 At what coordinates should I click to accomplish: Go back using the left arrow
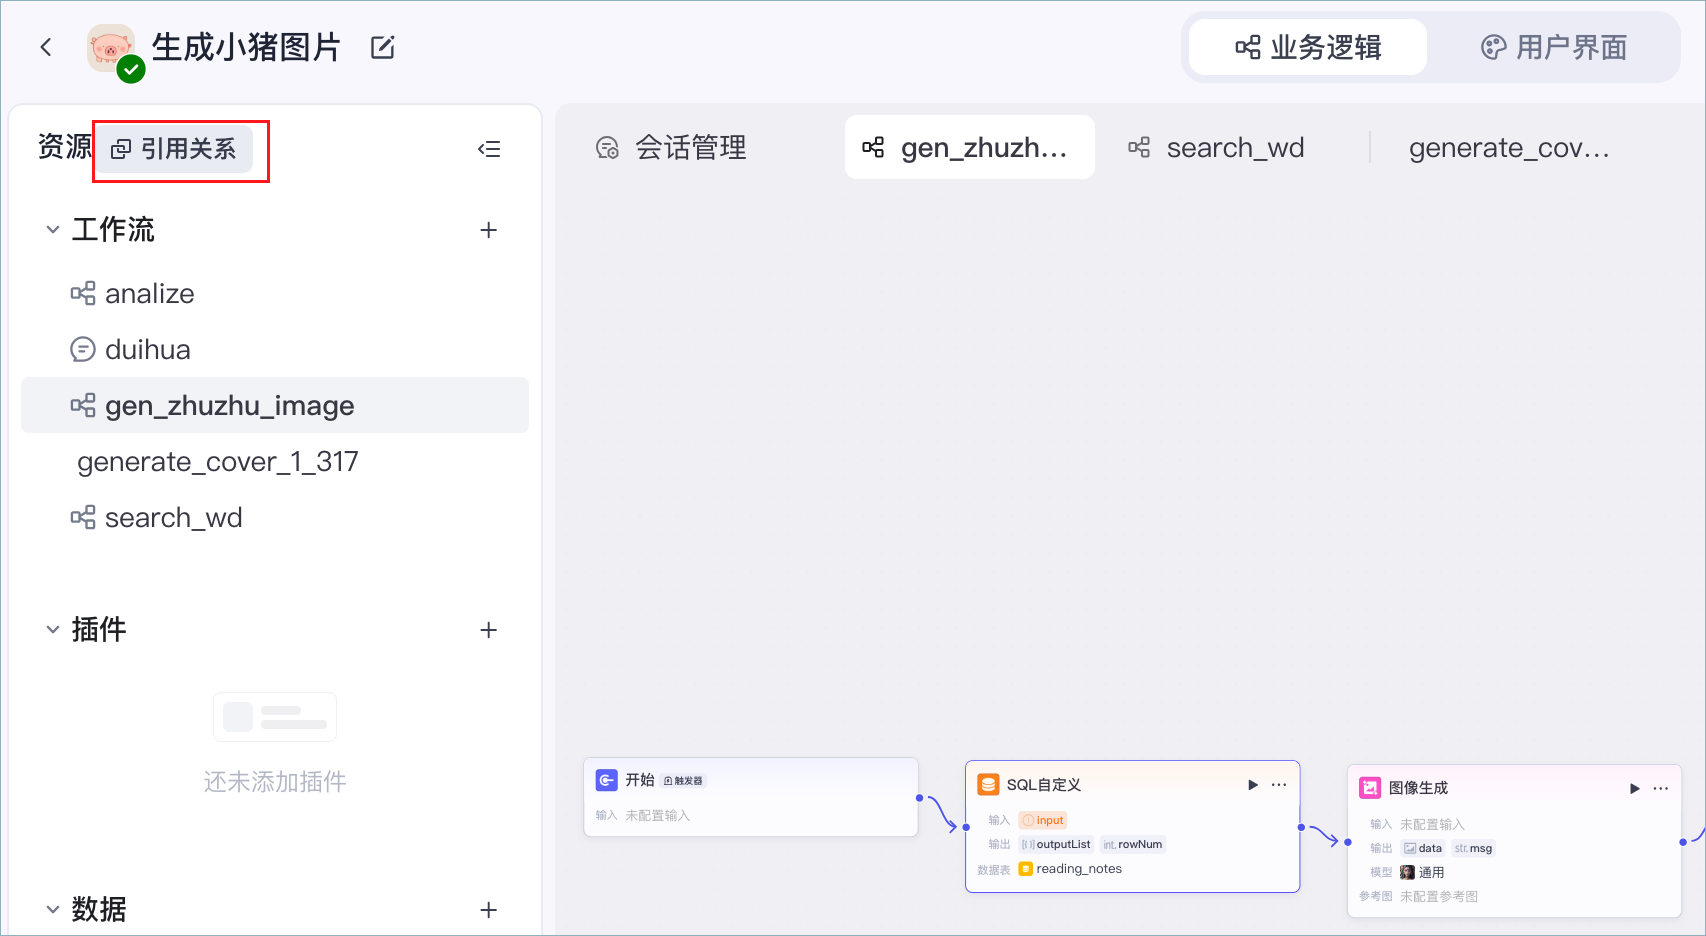pos(46,47)
